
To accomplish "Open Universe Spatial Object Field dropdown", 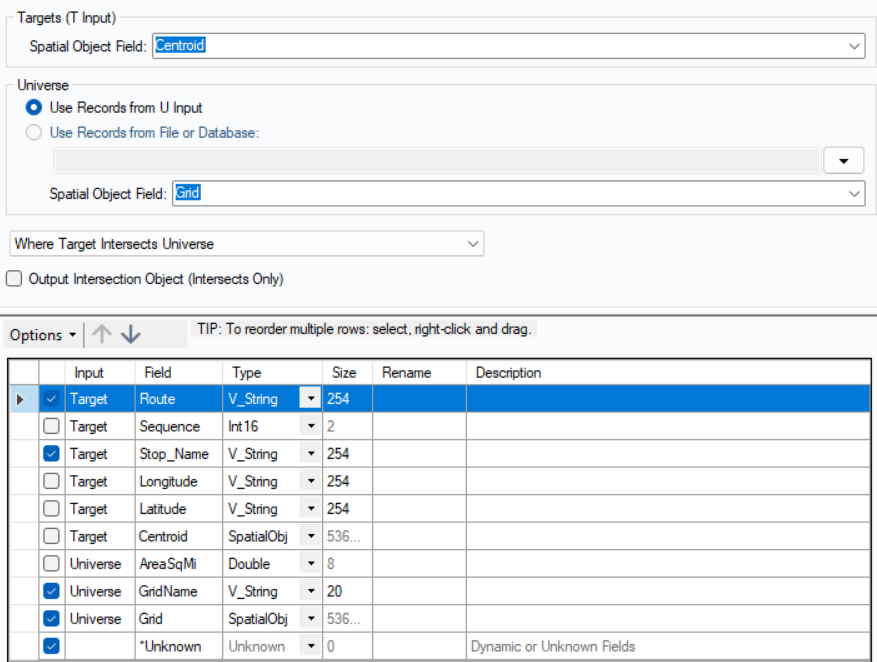I will [854, 193].
